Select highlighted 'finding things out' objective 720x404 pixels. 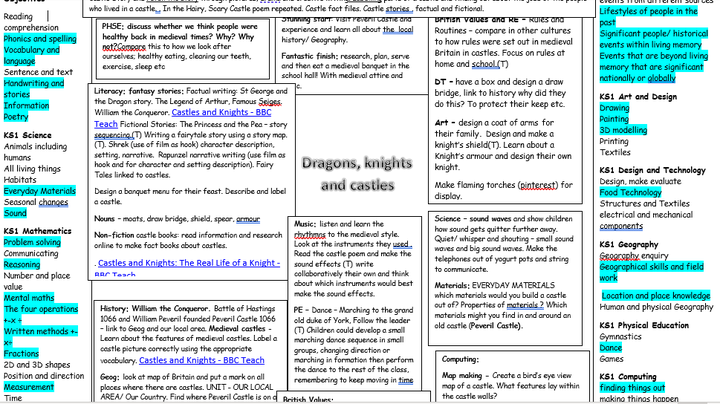pos(632,388)
